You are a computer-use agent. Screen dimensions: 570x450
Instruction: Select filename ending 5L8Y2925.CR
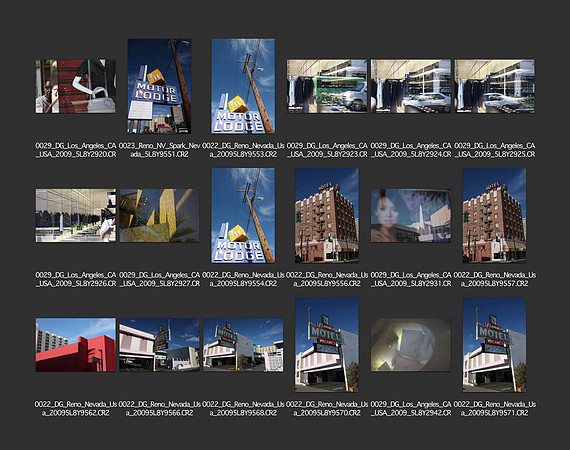pos(494,150)
